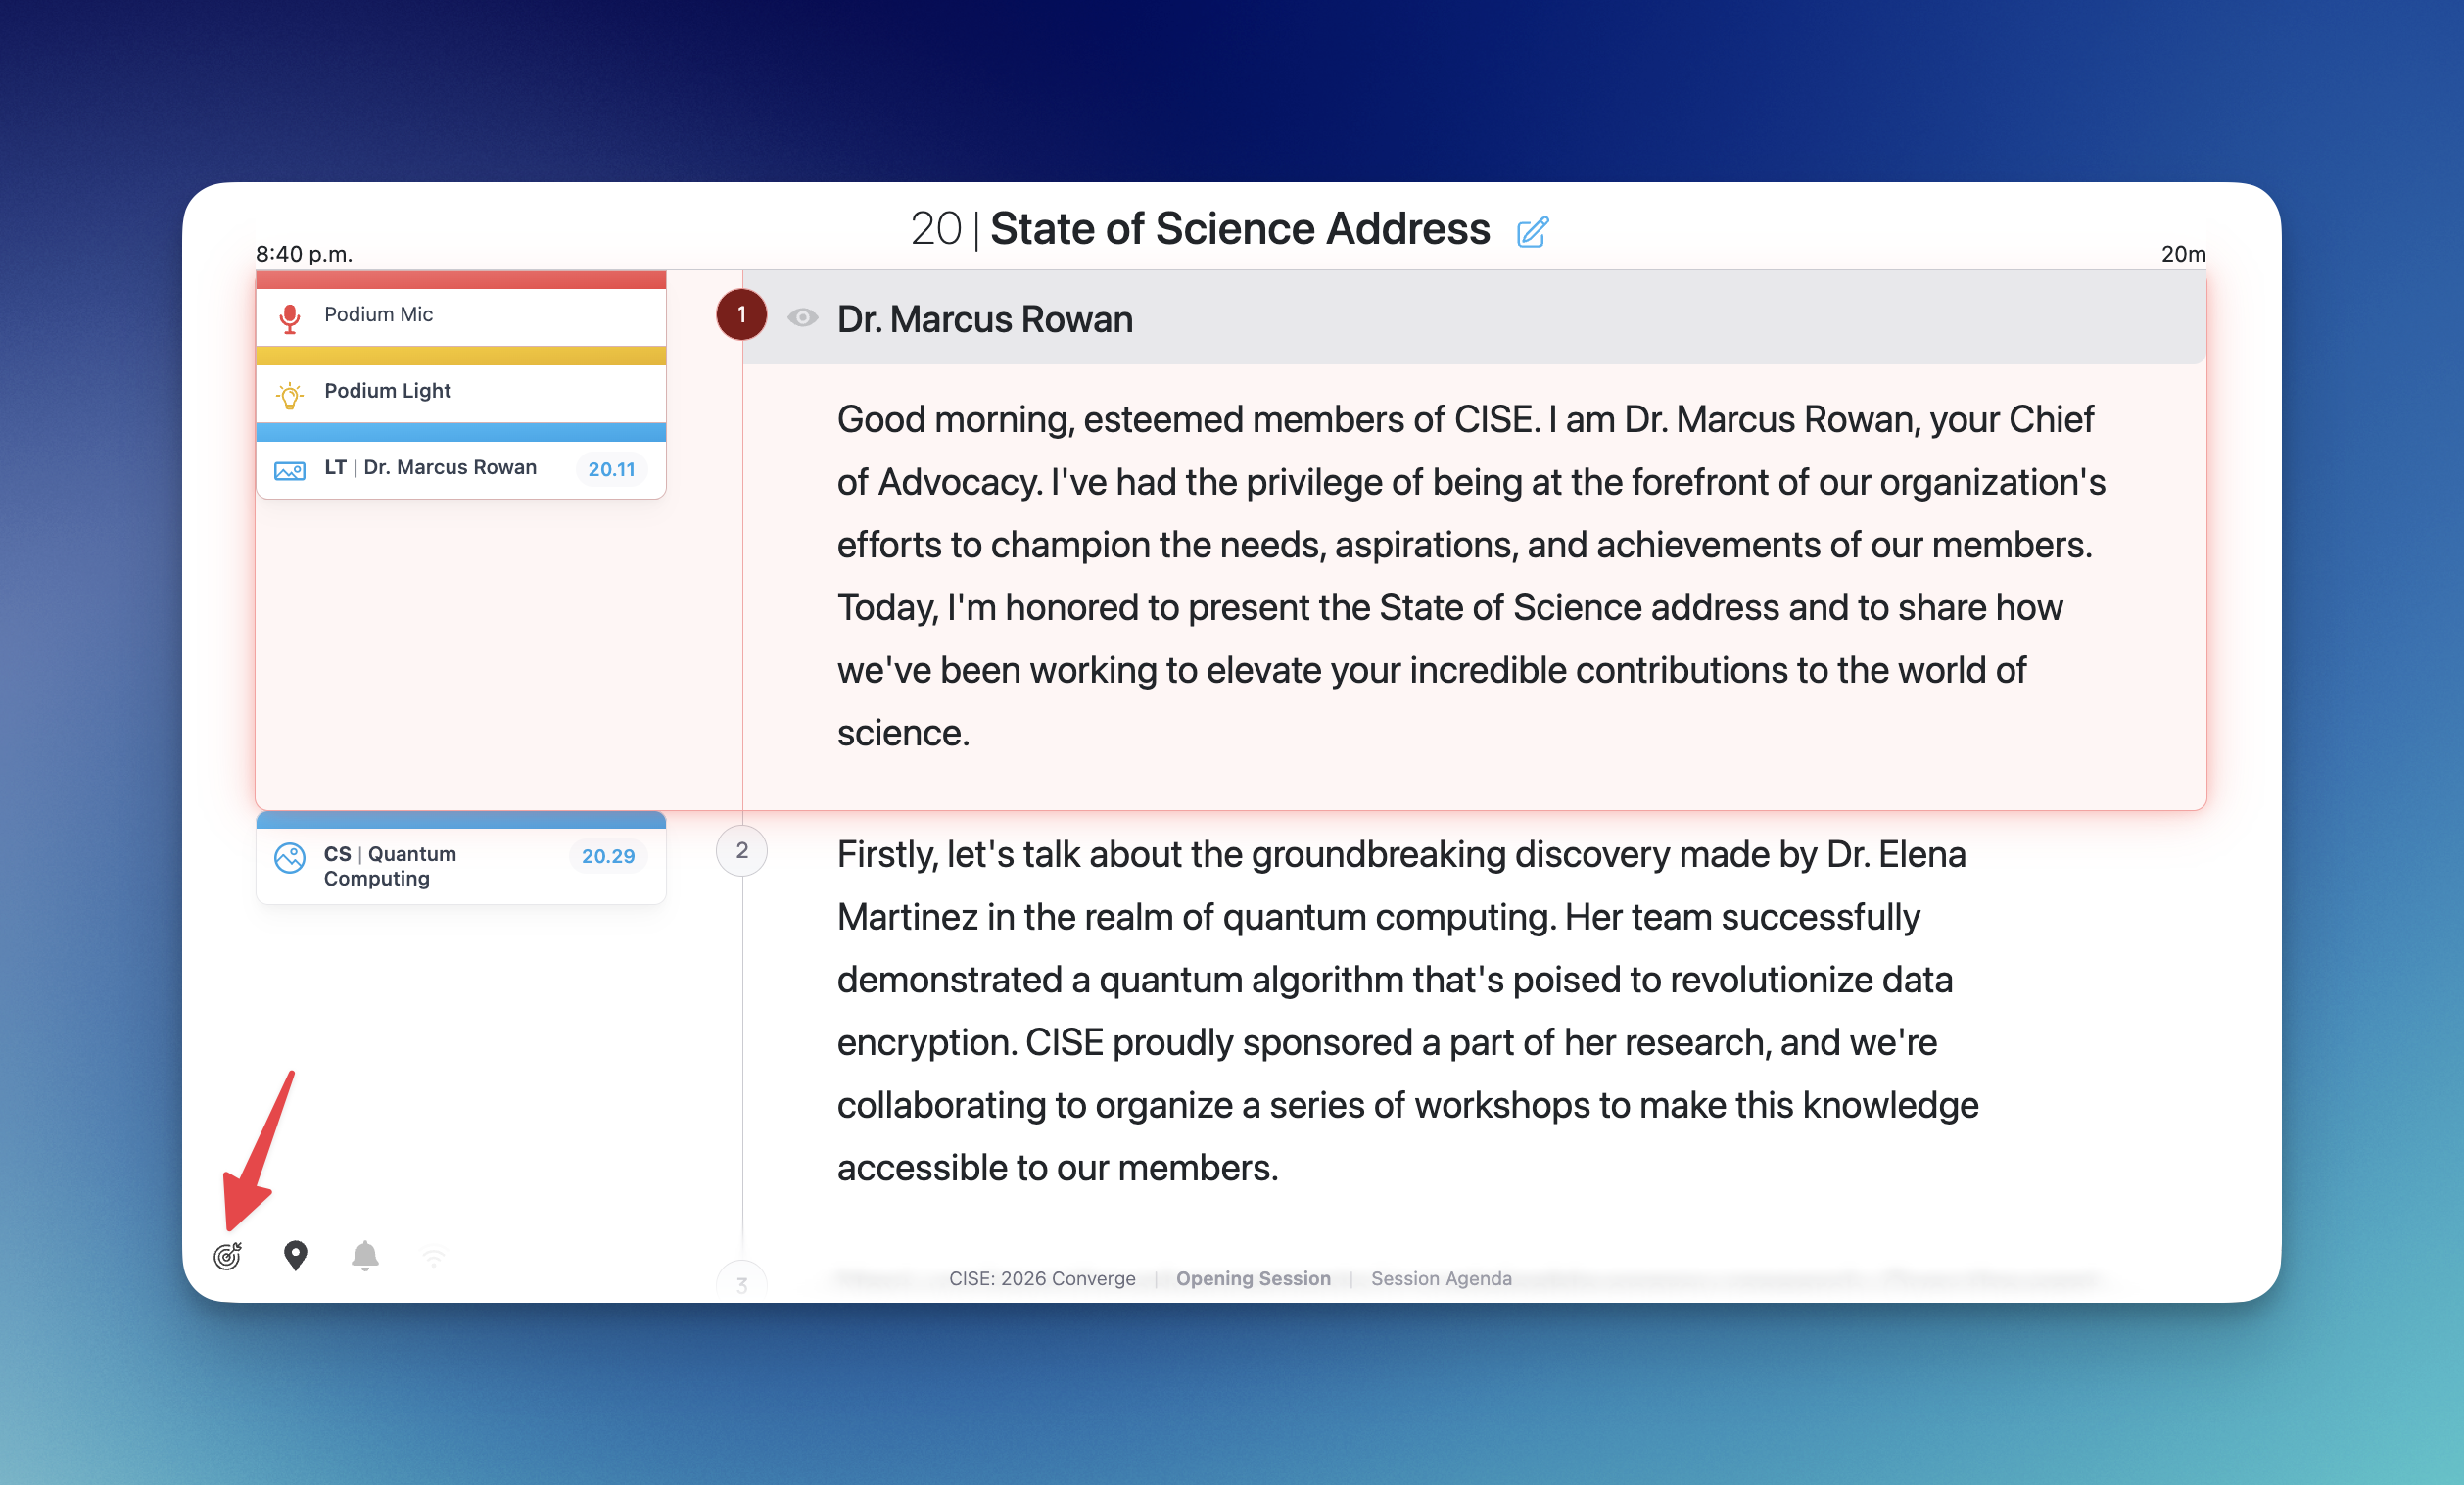Go to CISE: 2026 Converge breadcrumb

click(x=1042, y=1278)
